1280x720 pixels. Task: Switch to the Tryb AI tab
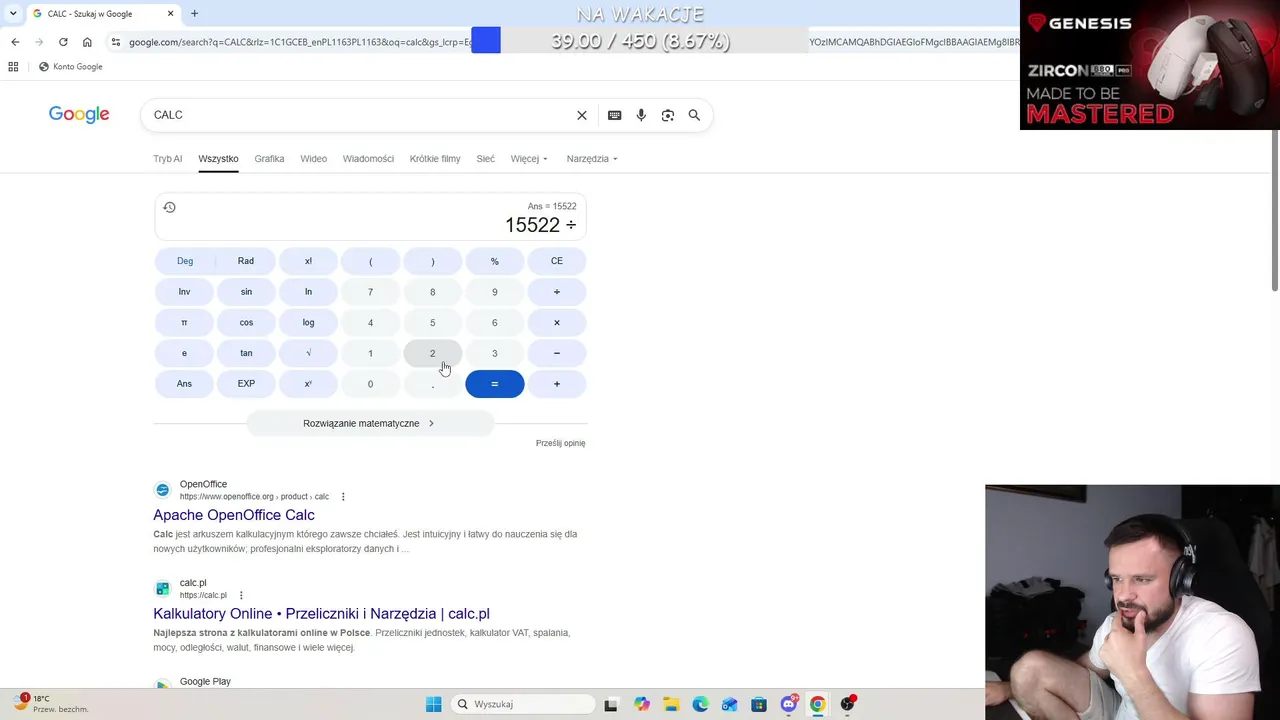(x=168, y=159)
